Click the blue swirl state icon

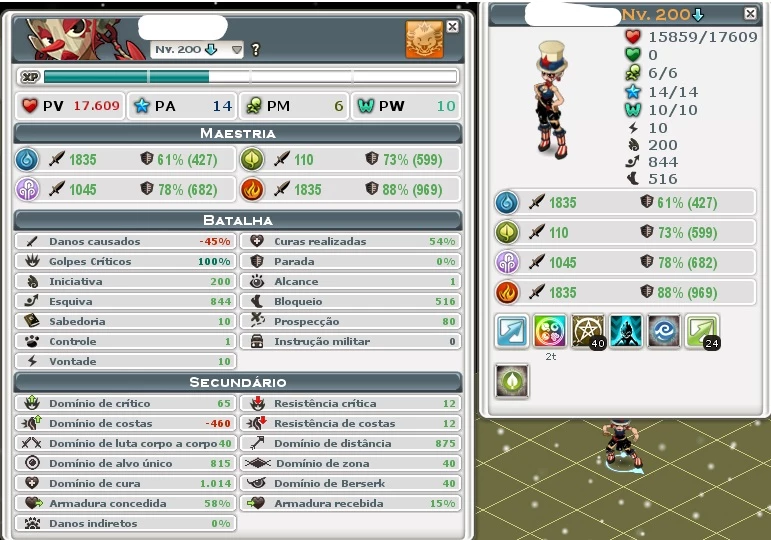click(x=664, y=331)
